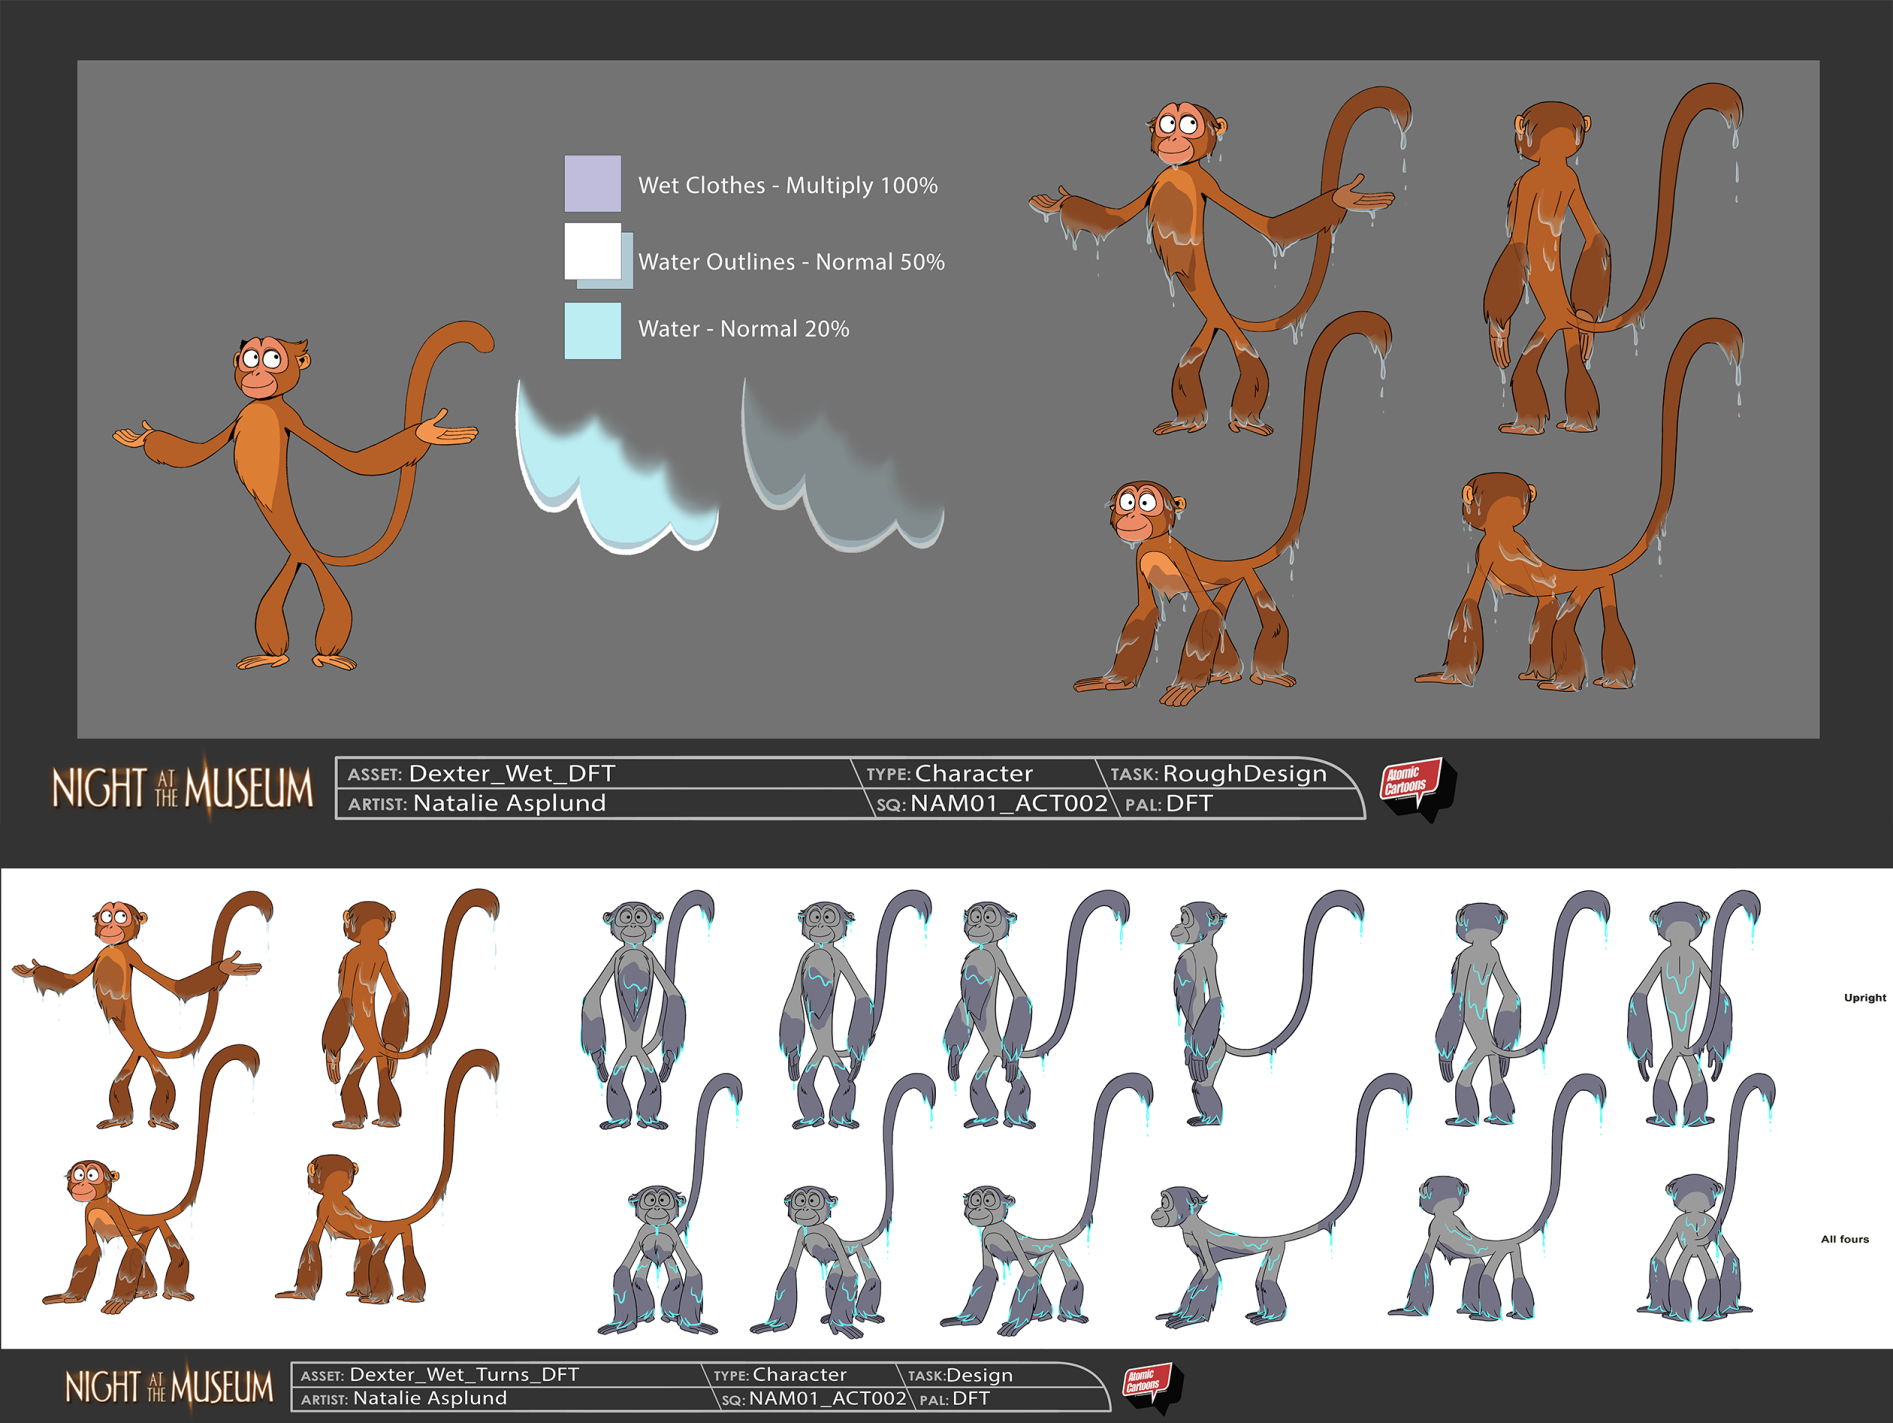Select the lower title bar PAL value "DFT"
The height and width of the screenshot is (1423, 1893).
tap(971, 1399)
